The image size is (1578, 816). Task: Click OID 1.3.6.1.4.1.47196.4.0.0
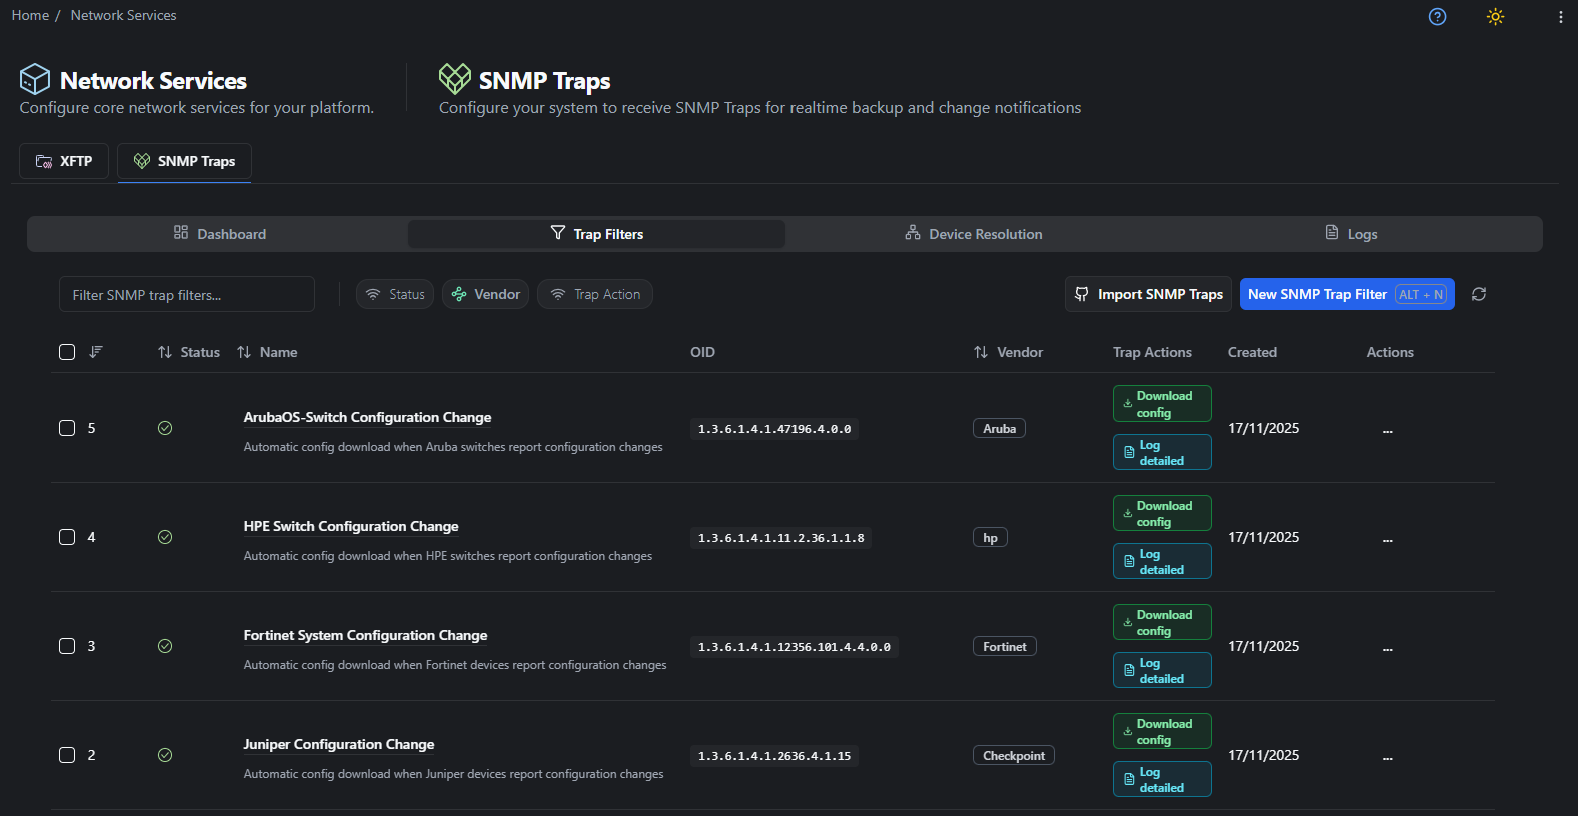pos(774,429)
